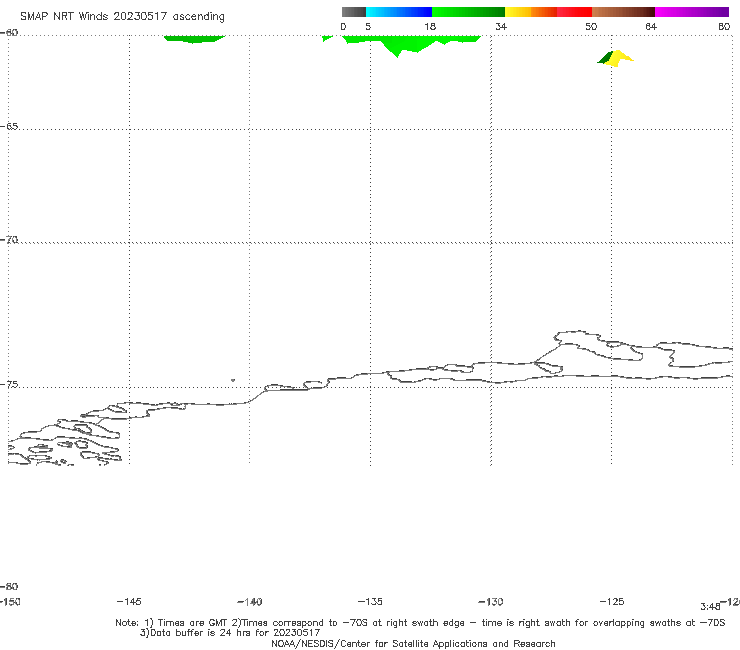
Task: Select the green segment of the wind color bar
Action: [468, 12]
